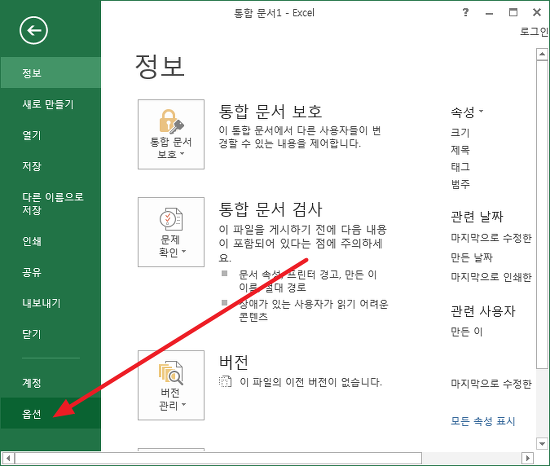
Task: Click vertical scrollbar down arrow
Action: (542, 443)
